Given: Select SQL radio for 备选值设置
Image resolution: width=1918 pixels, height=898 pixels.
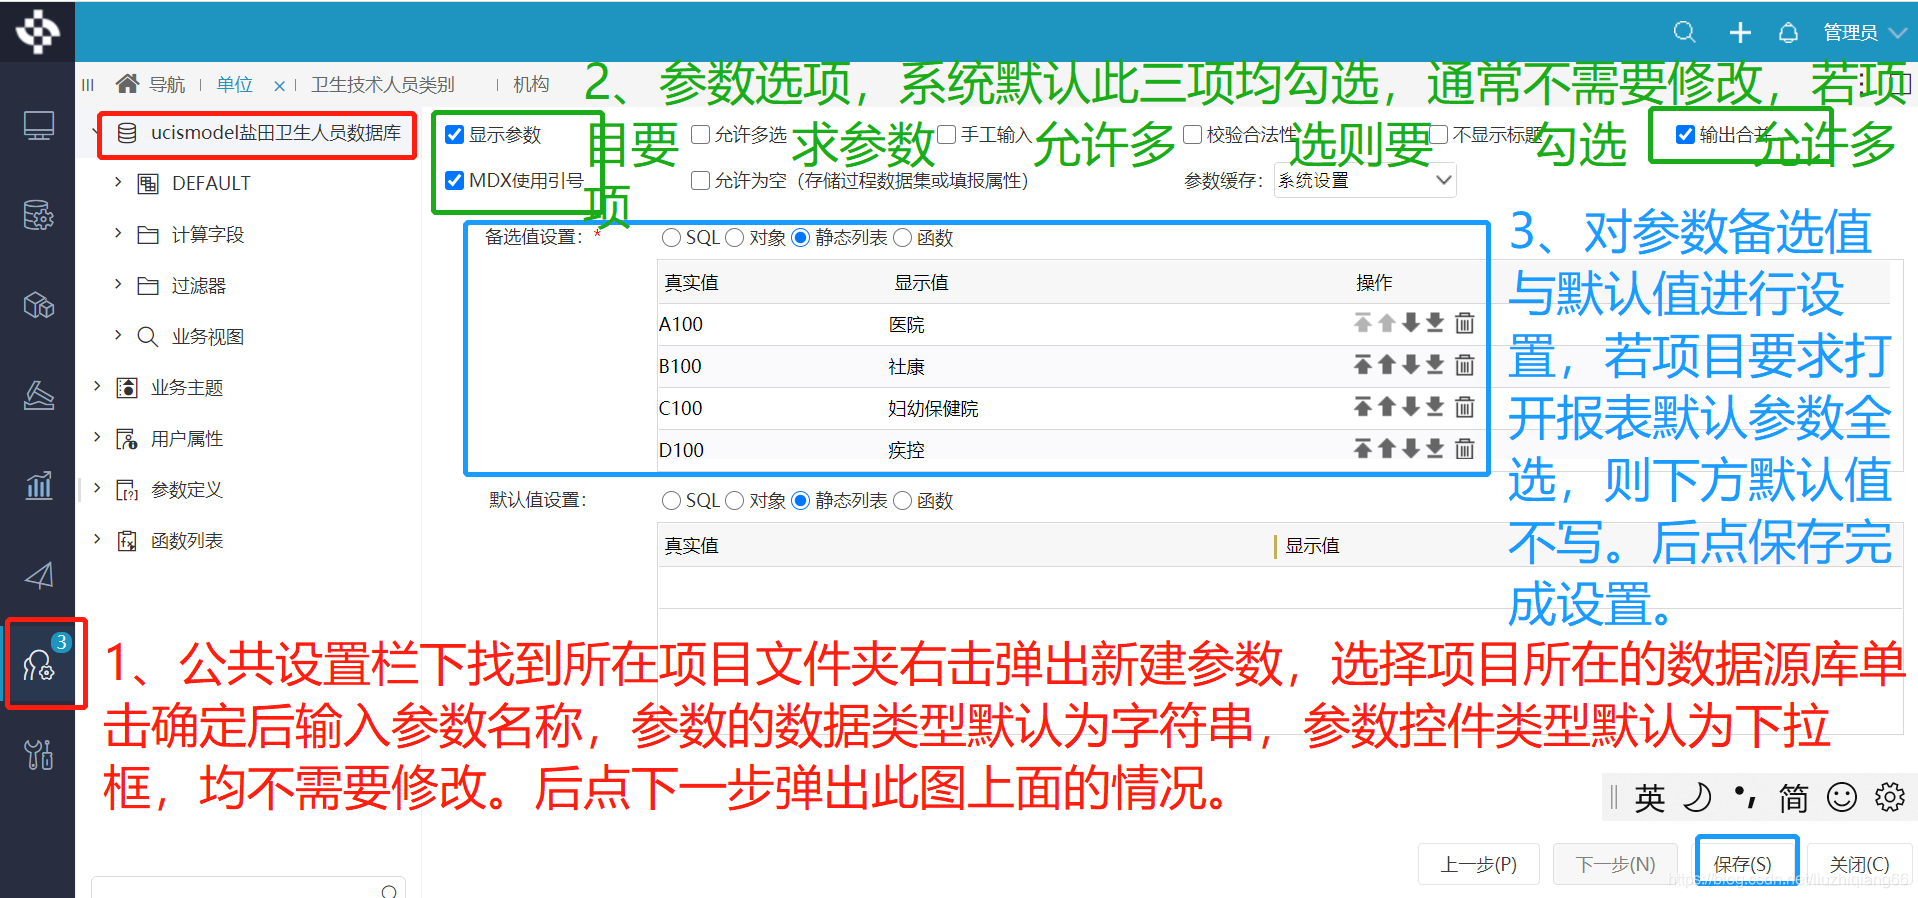Looking at the screenshot, I should pos(672,237).
